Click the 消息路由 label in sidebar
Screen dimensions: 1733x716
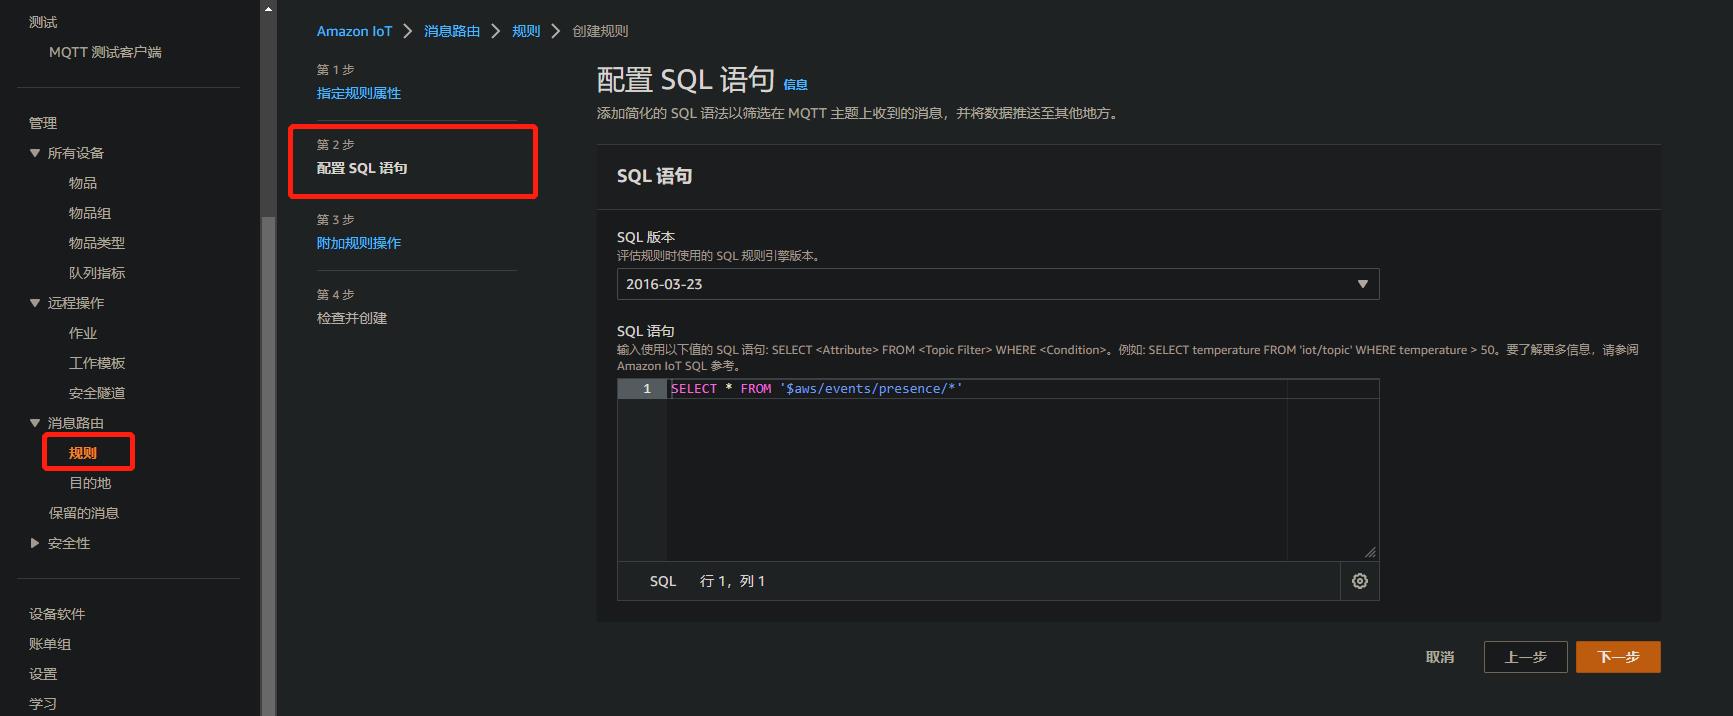(76, 423)
